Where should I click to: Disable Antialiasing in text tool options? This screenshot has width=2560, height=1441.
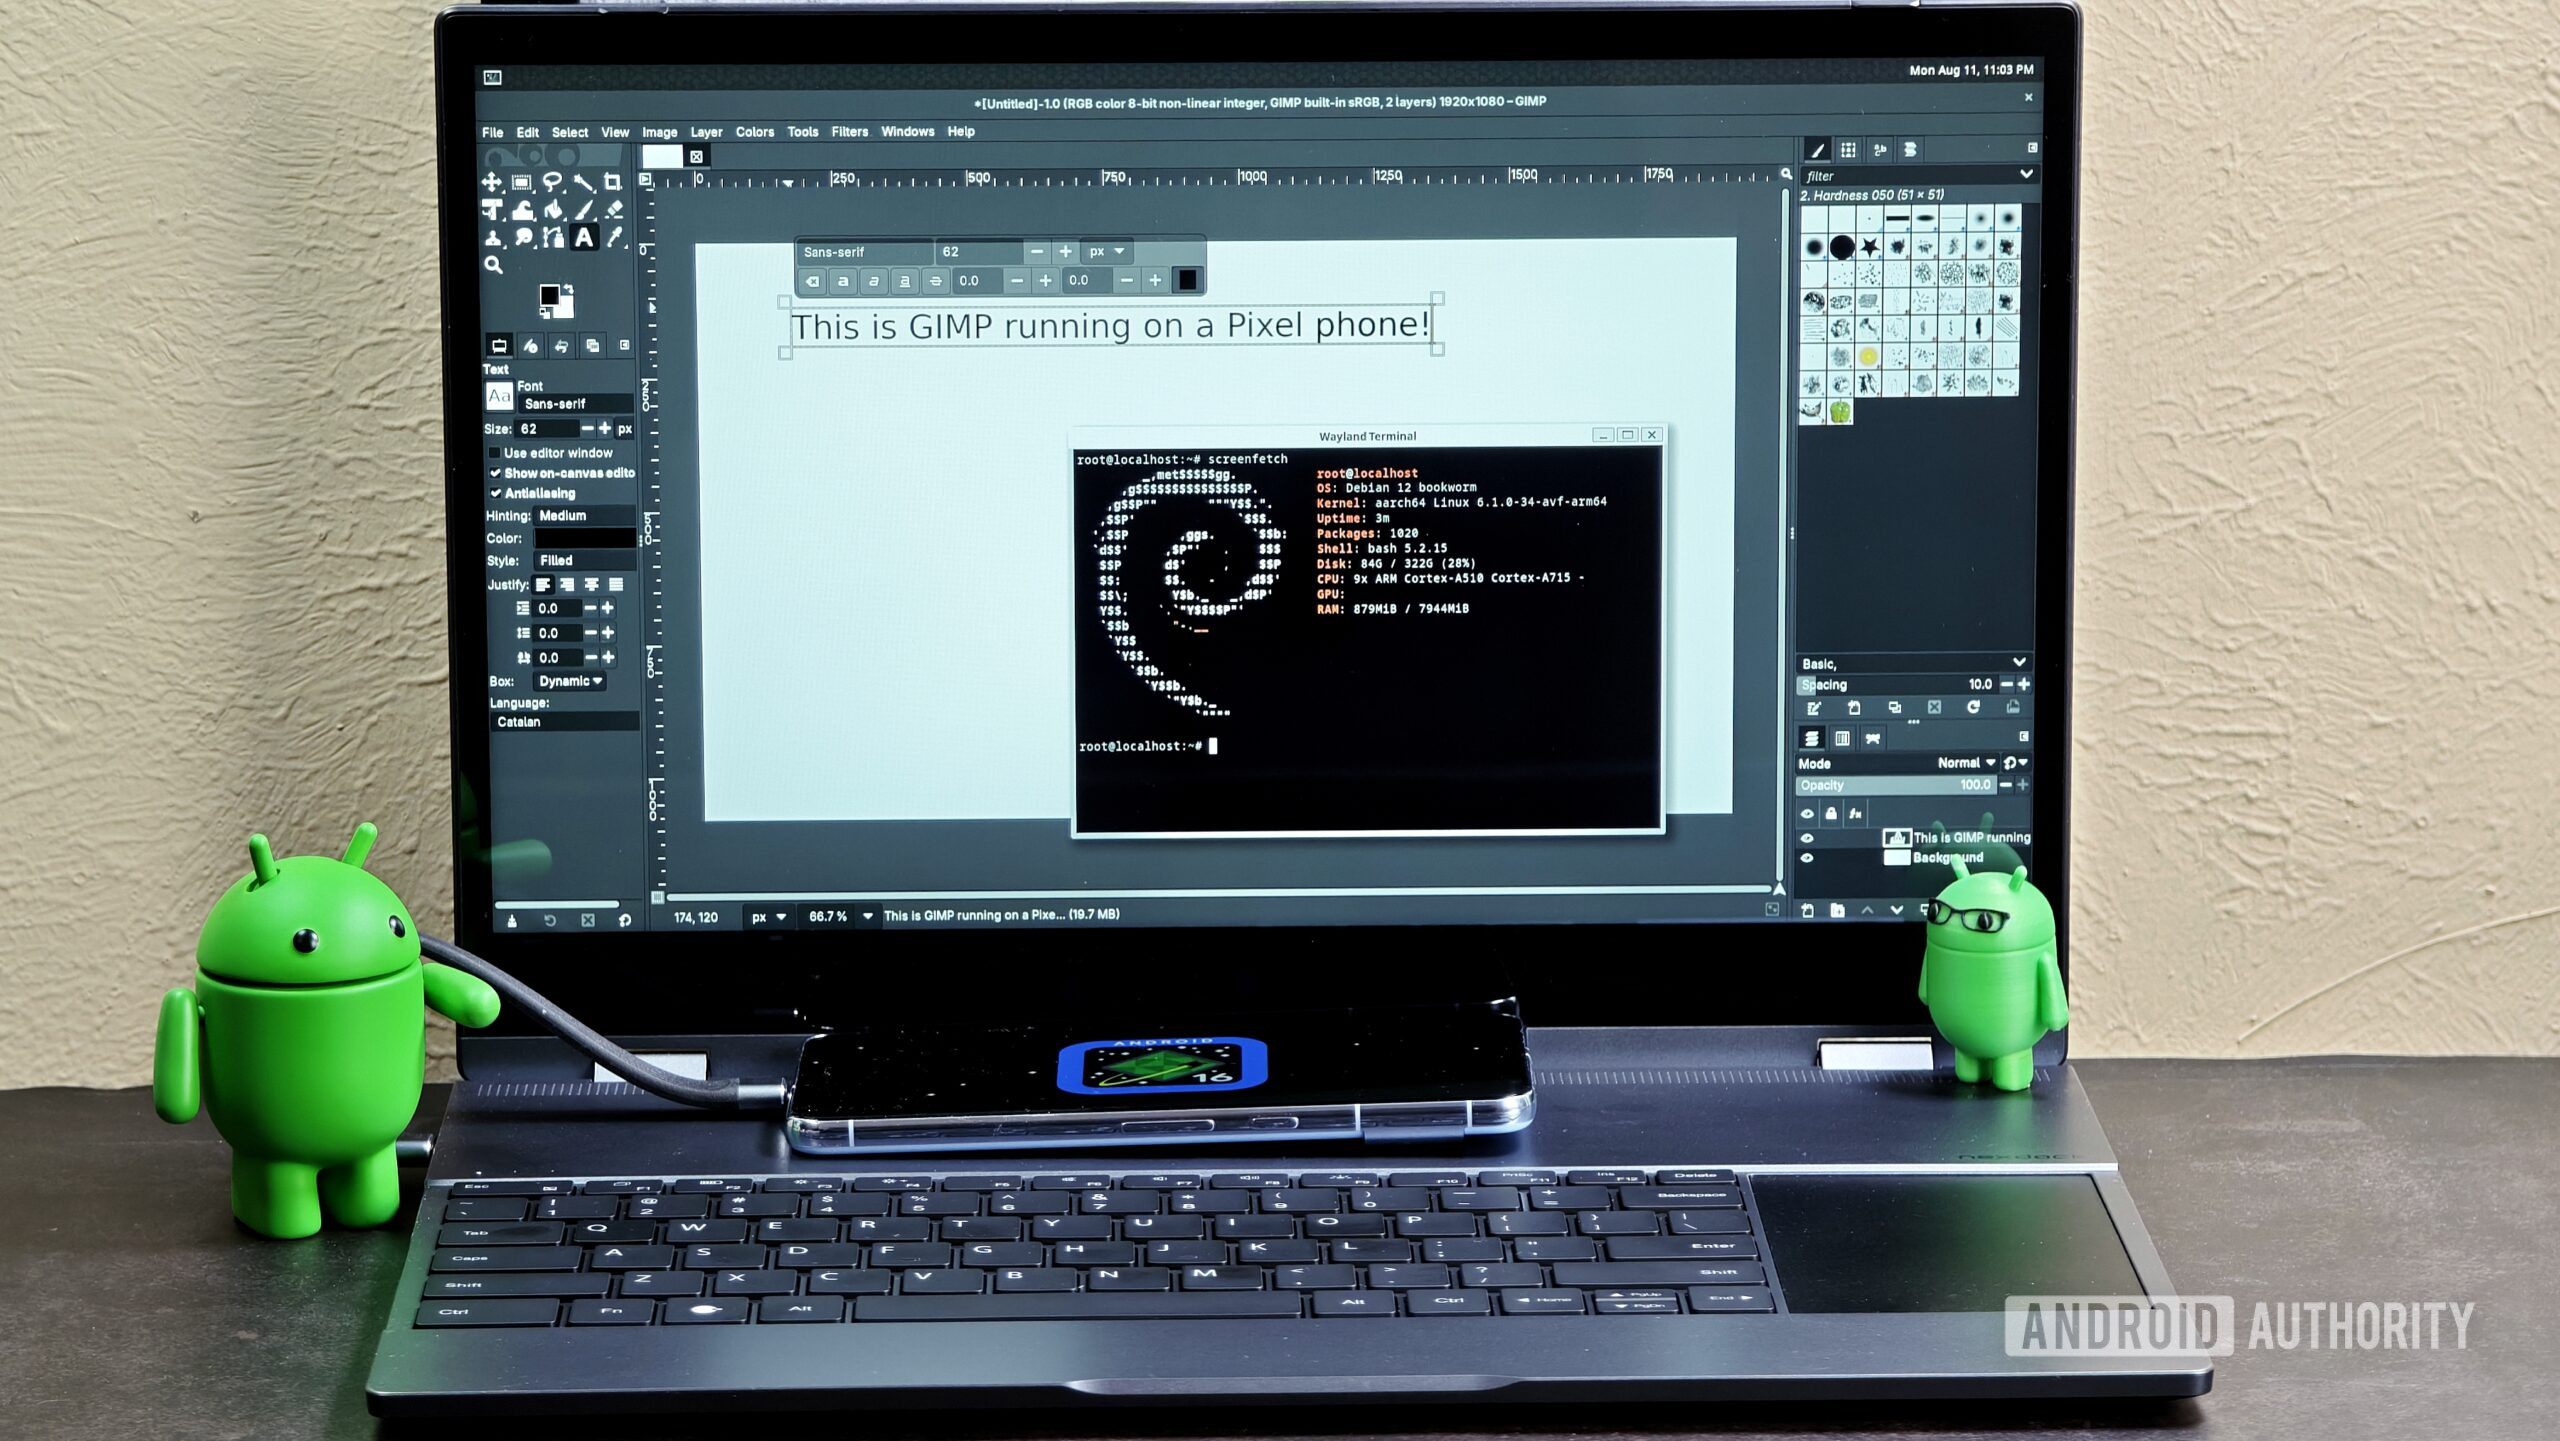pyautogui.click(x=496, y=494)
